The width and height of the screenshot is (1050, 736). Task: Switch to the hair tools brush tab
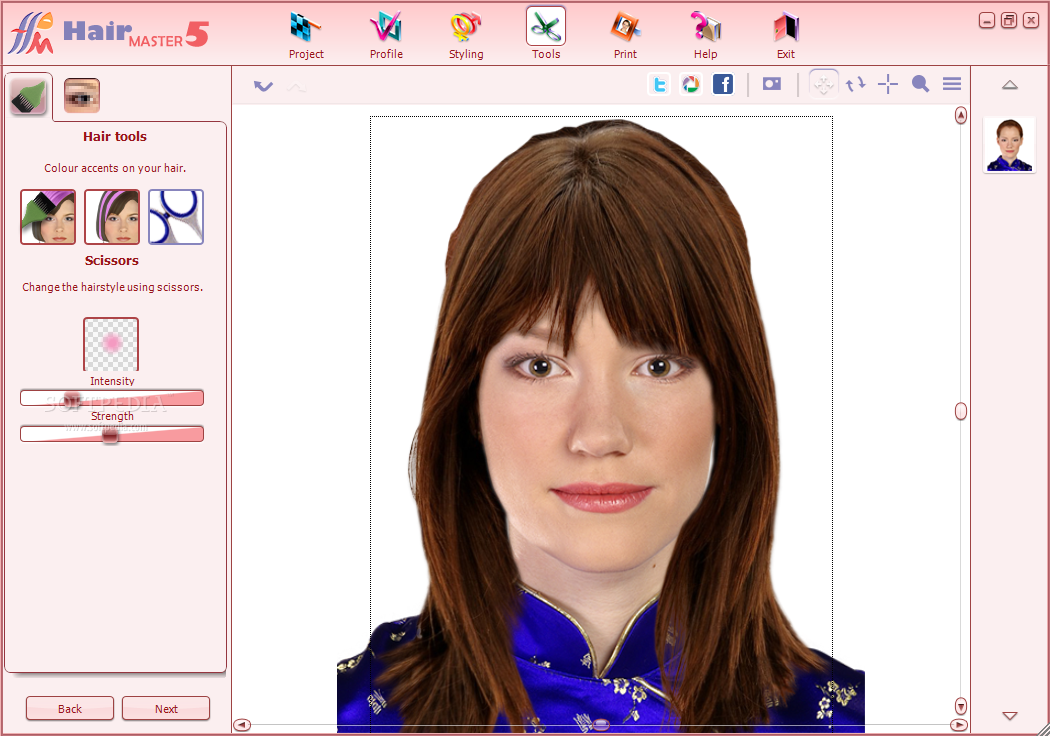point(28,96)
